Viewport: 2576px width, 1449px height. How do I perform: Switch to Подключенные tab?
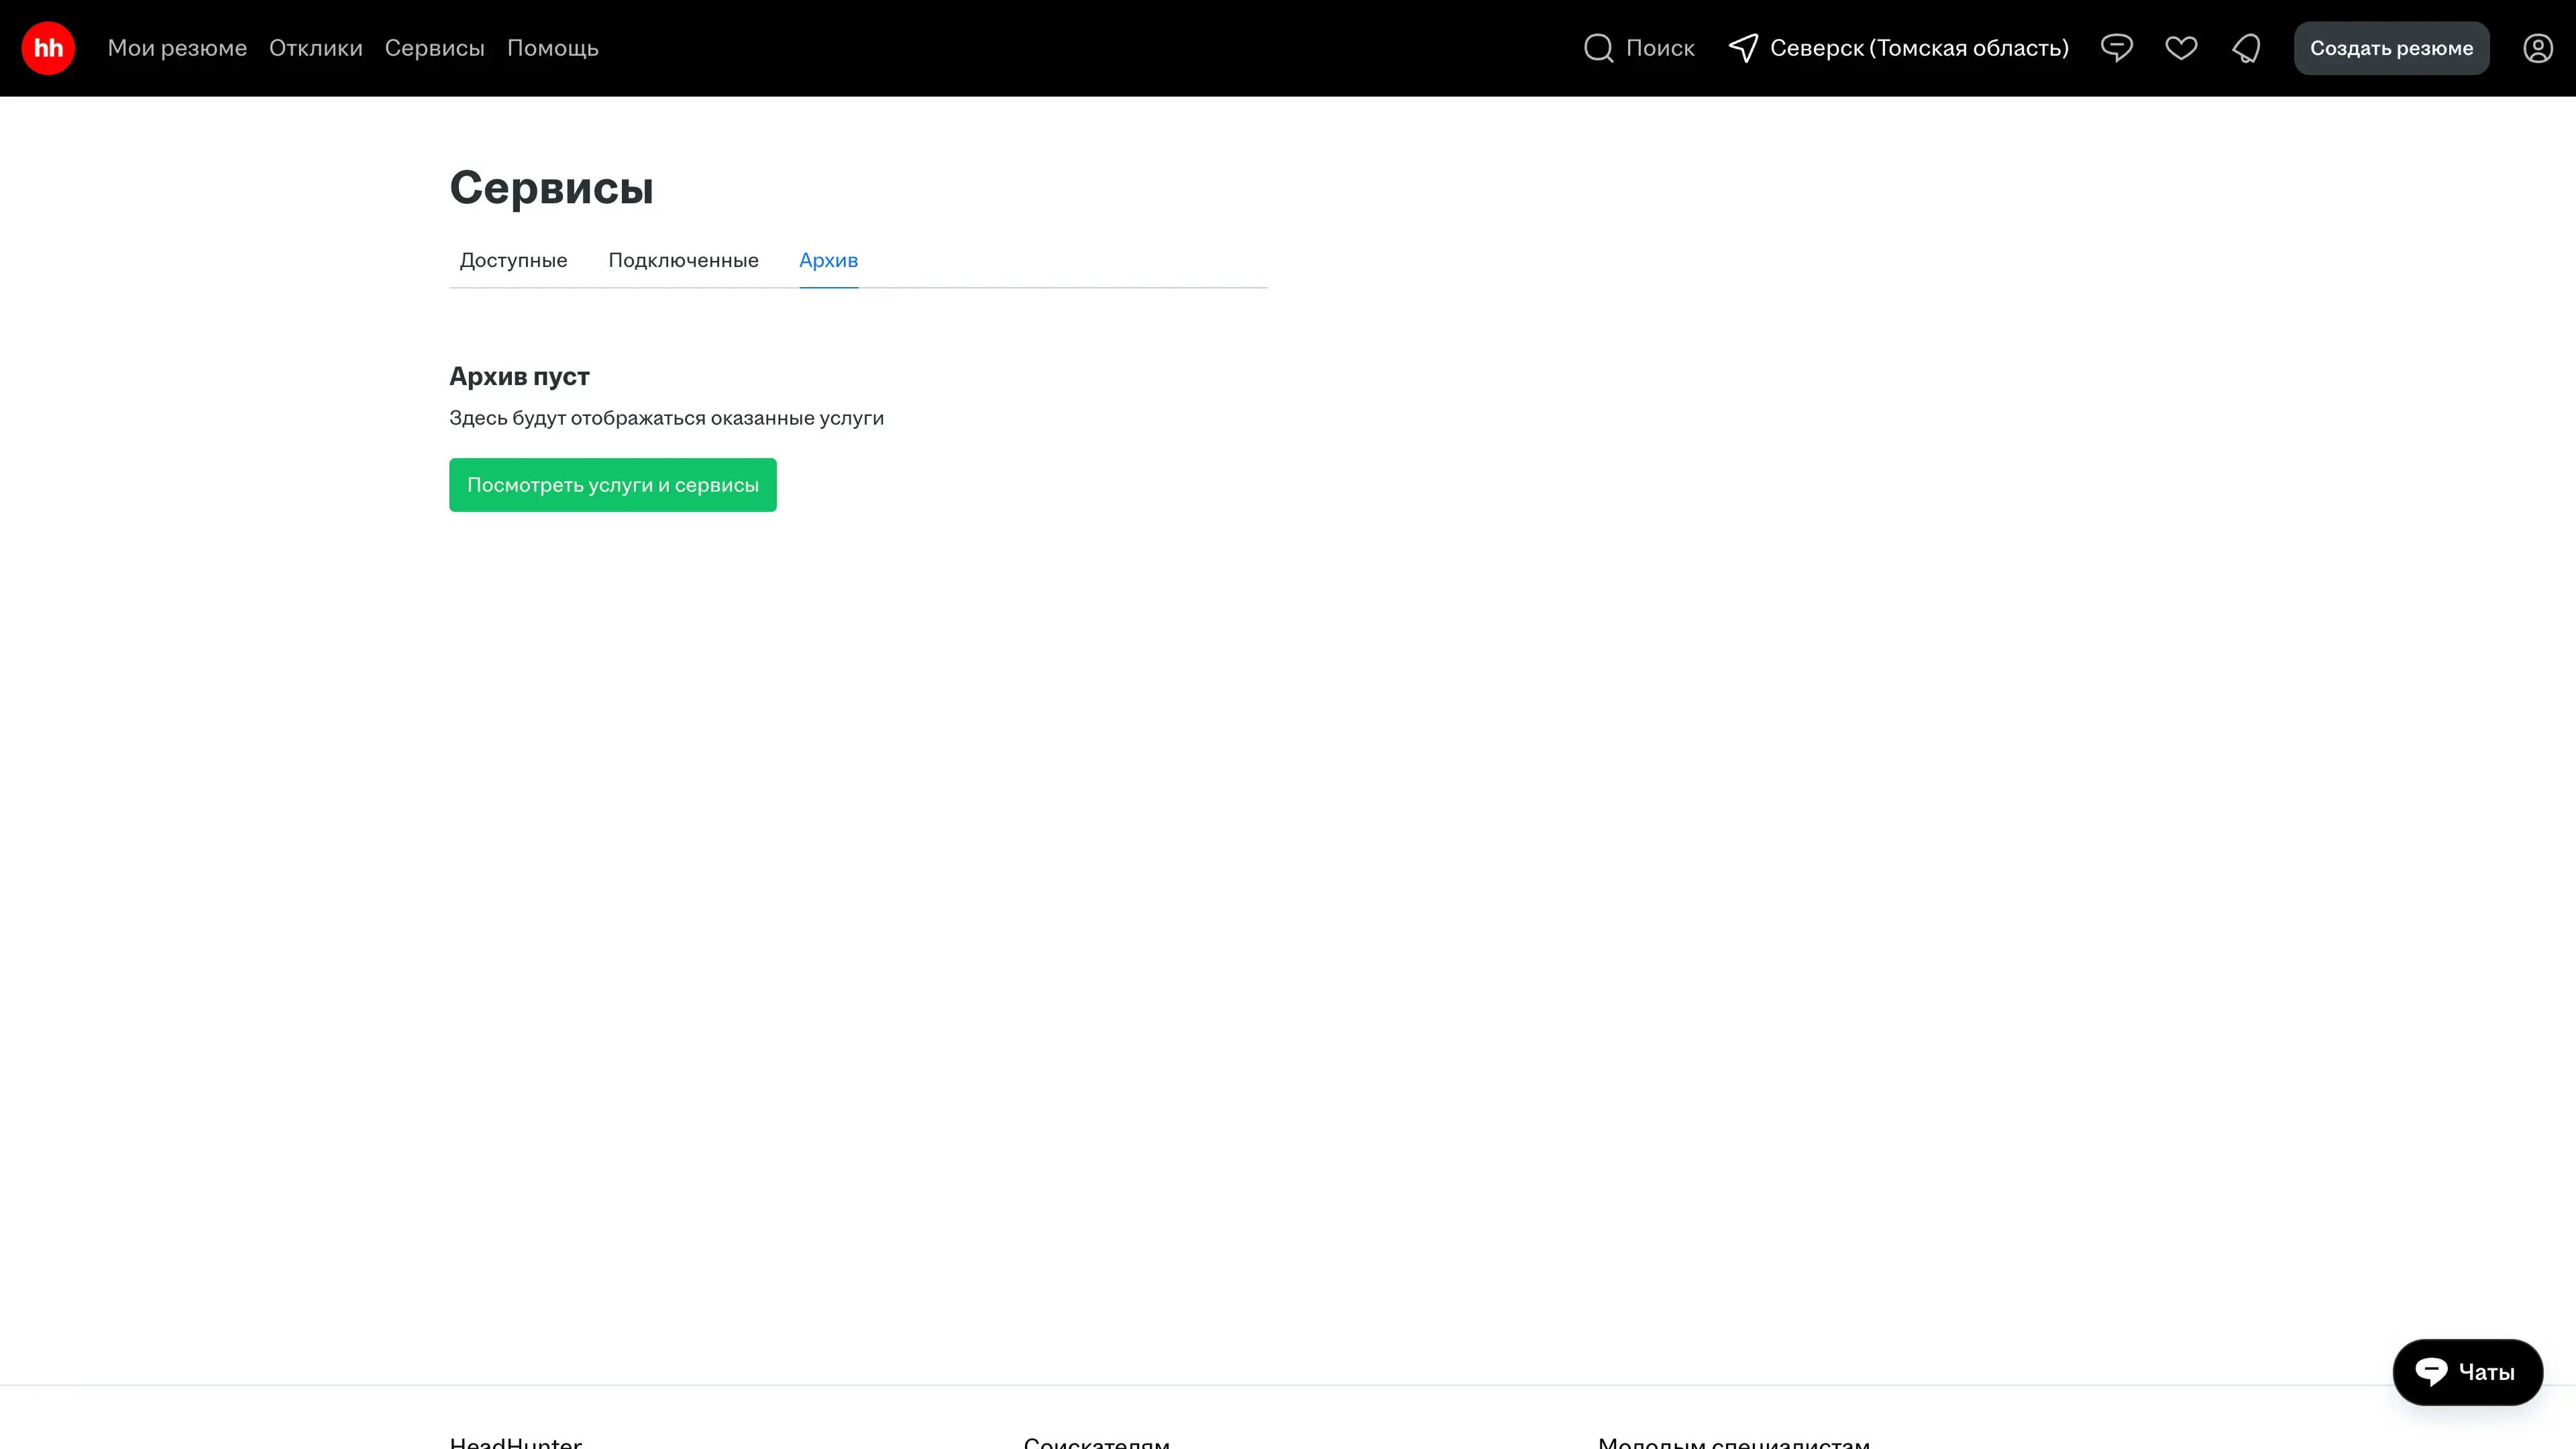(683, 260)
